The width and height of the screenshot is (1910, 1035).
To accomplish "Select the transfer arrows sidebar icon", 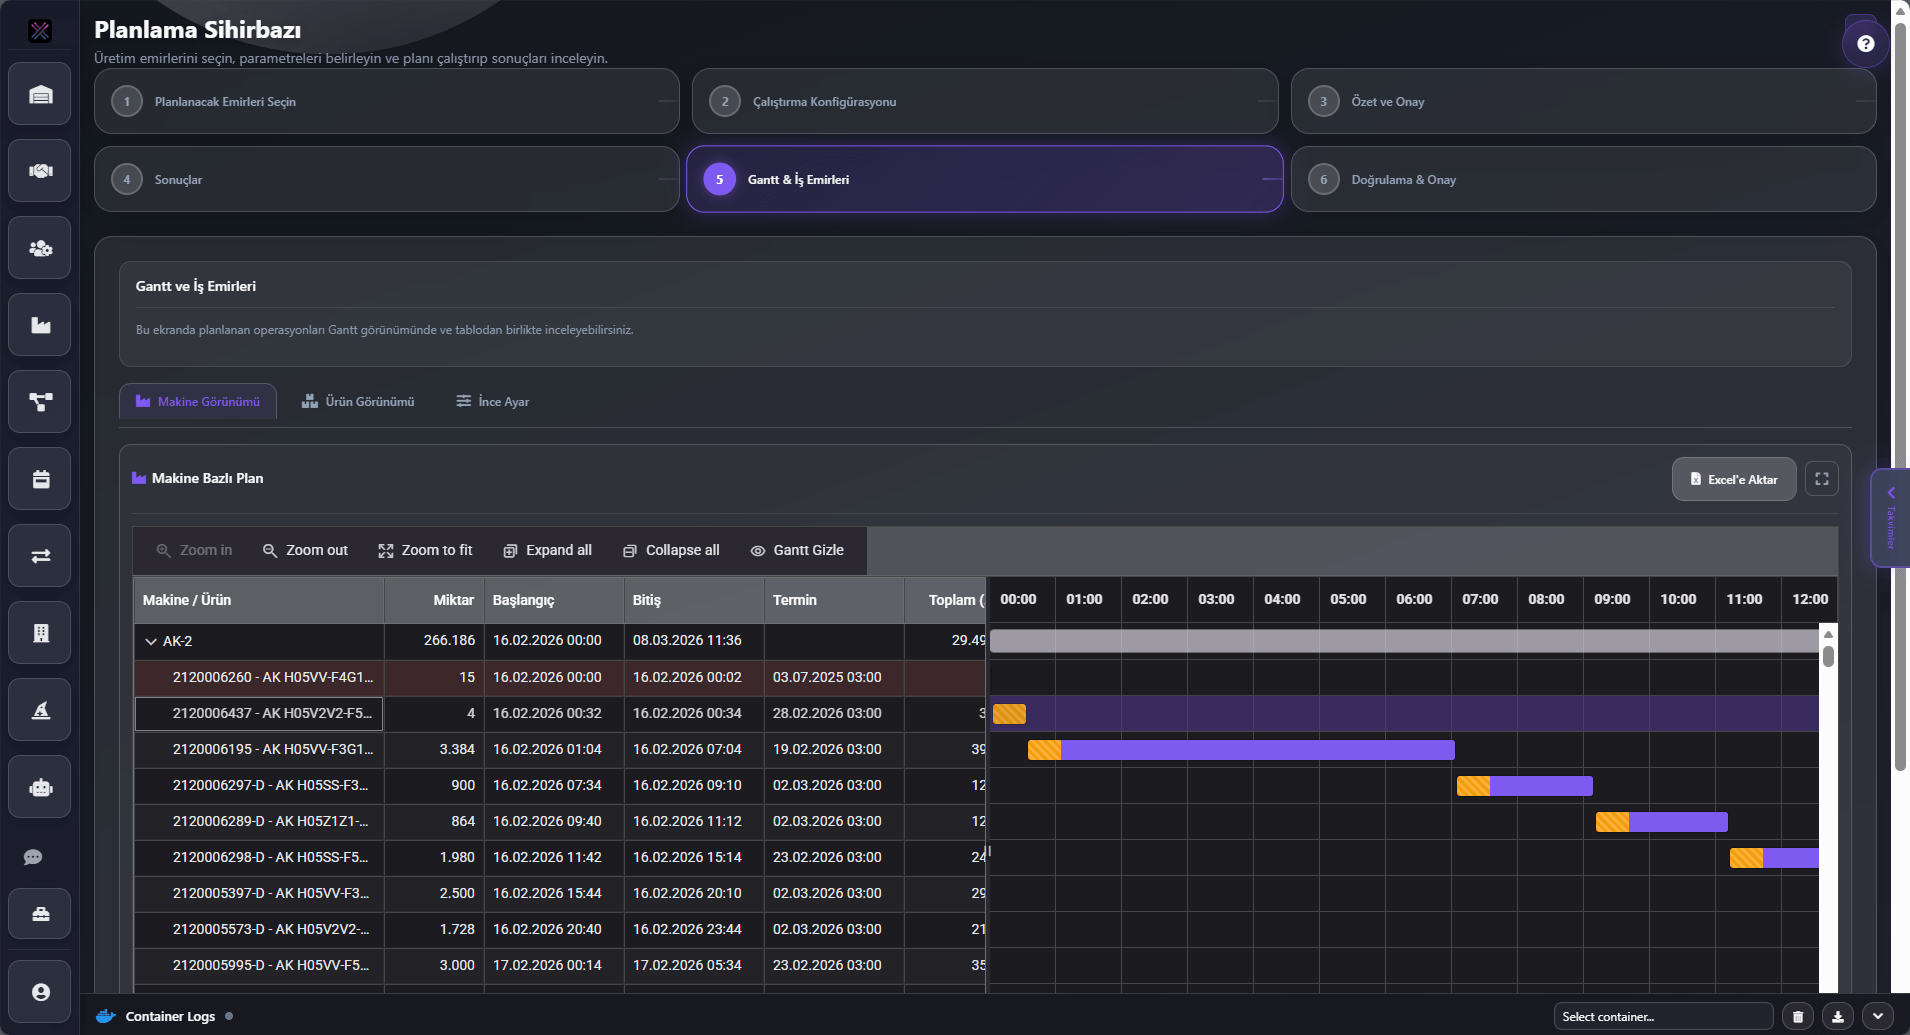I will 39,555.
